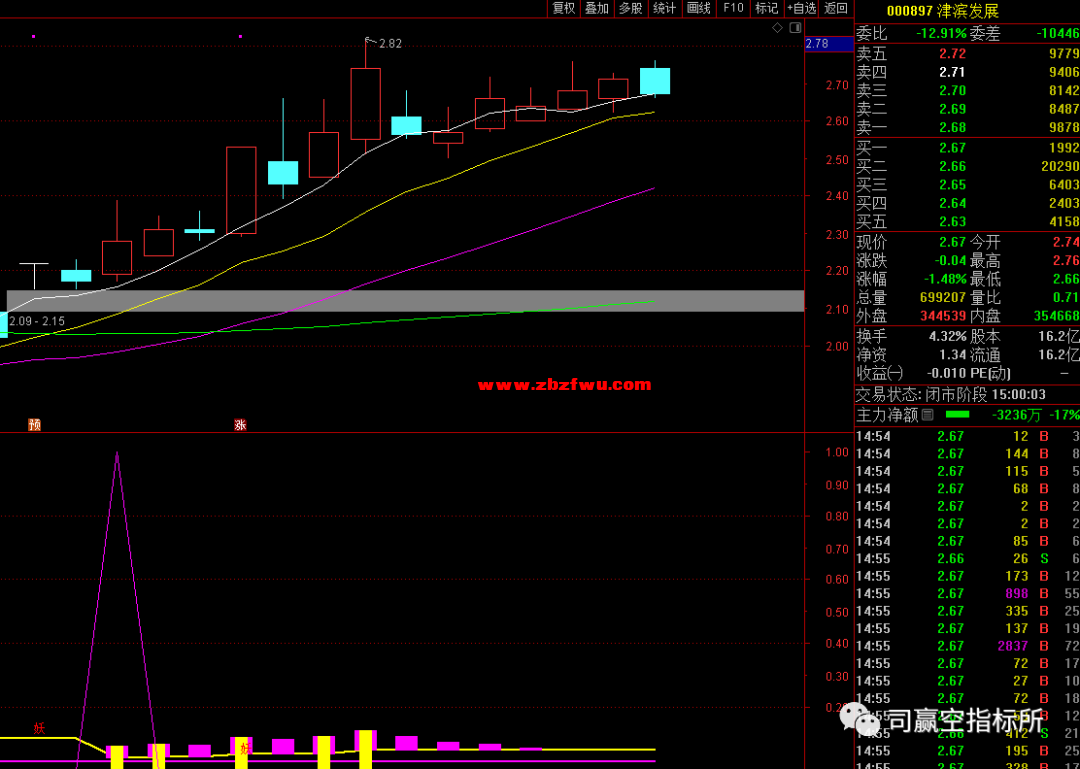Open the 主力净额 detail list icon

coord(927,415)
